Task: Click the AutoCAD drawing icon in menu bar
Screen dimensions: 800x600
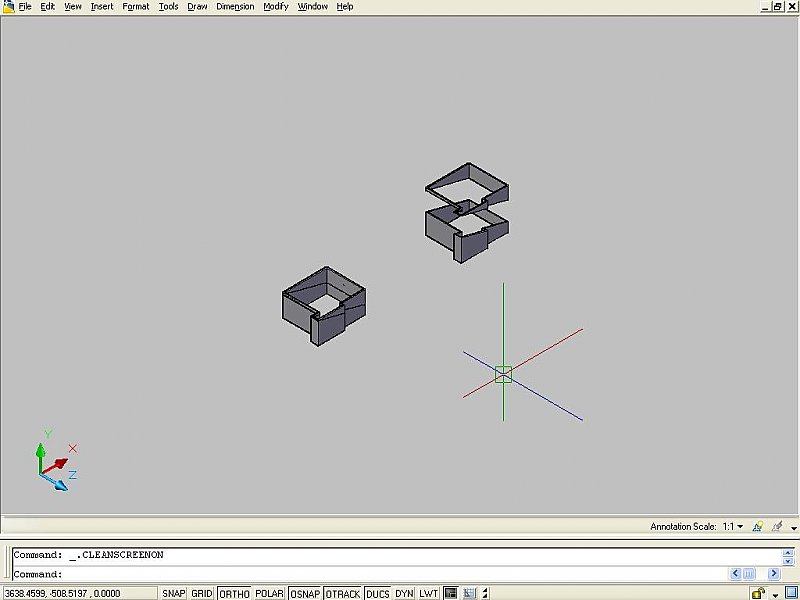Action: coord(8,6)
